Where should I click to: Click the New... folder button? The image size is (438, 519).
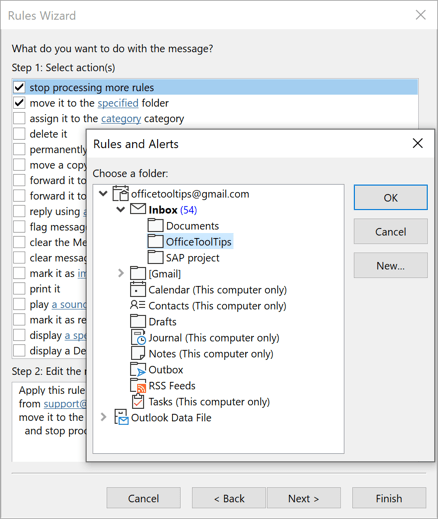(x=390, y=265)
